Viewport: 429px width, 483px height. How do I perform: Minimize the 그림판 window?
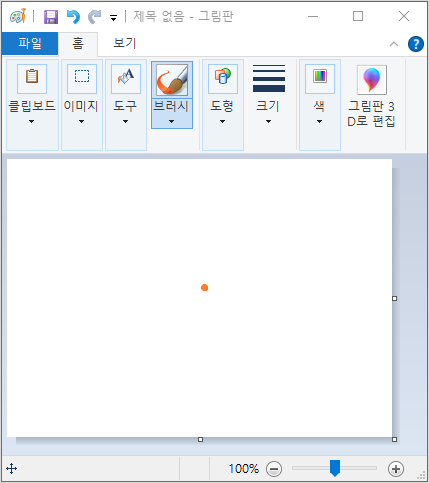click(x=313, y=16)
